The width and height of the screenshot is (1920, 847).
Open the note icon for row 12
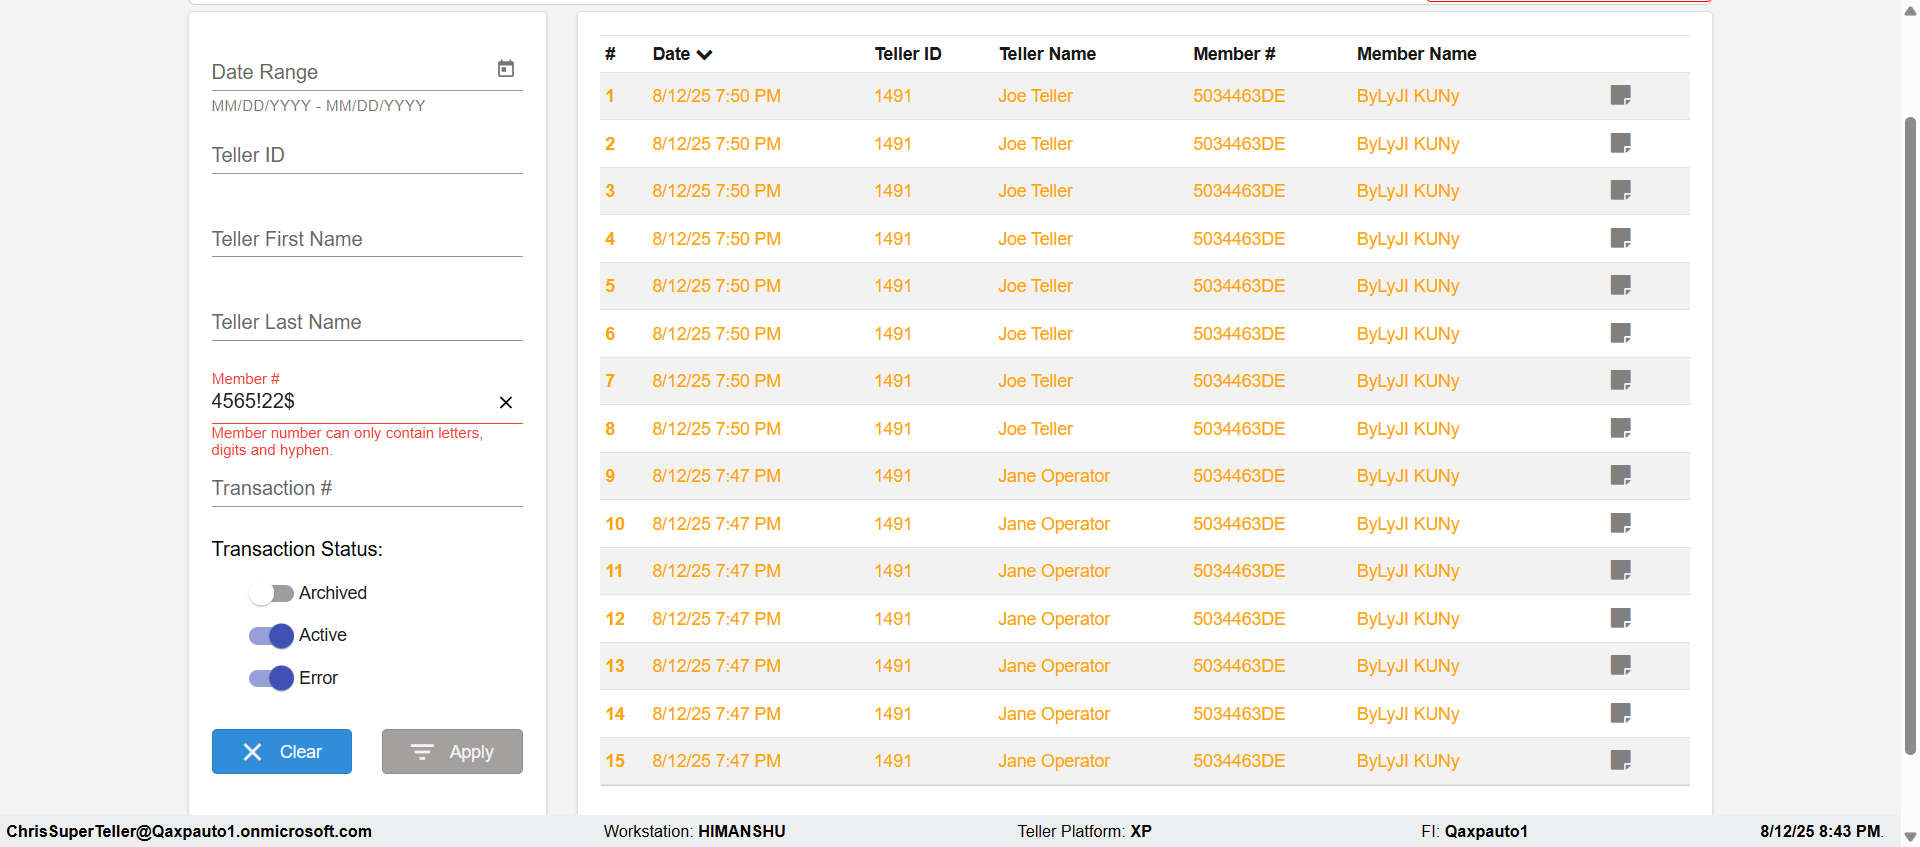click(x=1620, y=618)
